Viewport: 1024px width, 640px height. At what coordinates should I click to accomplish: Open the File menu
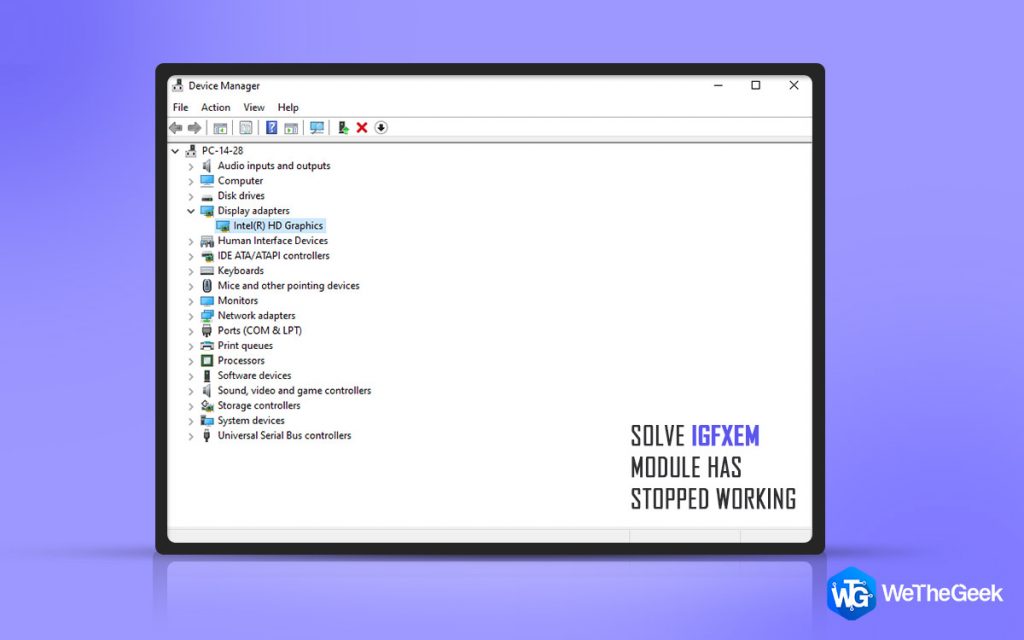[180, 108]
